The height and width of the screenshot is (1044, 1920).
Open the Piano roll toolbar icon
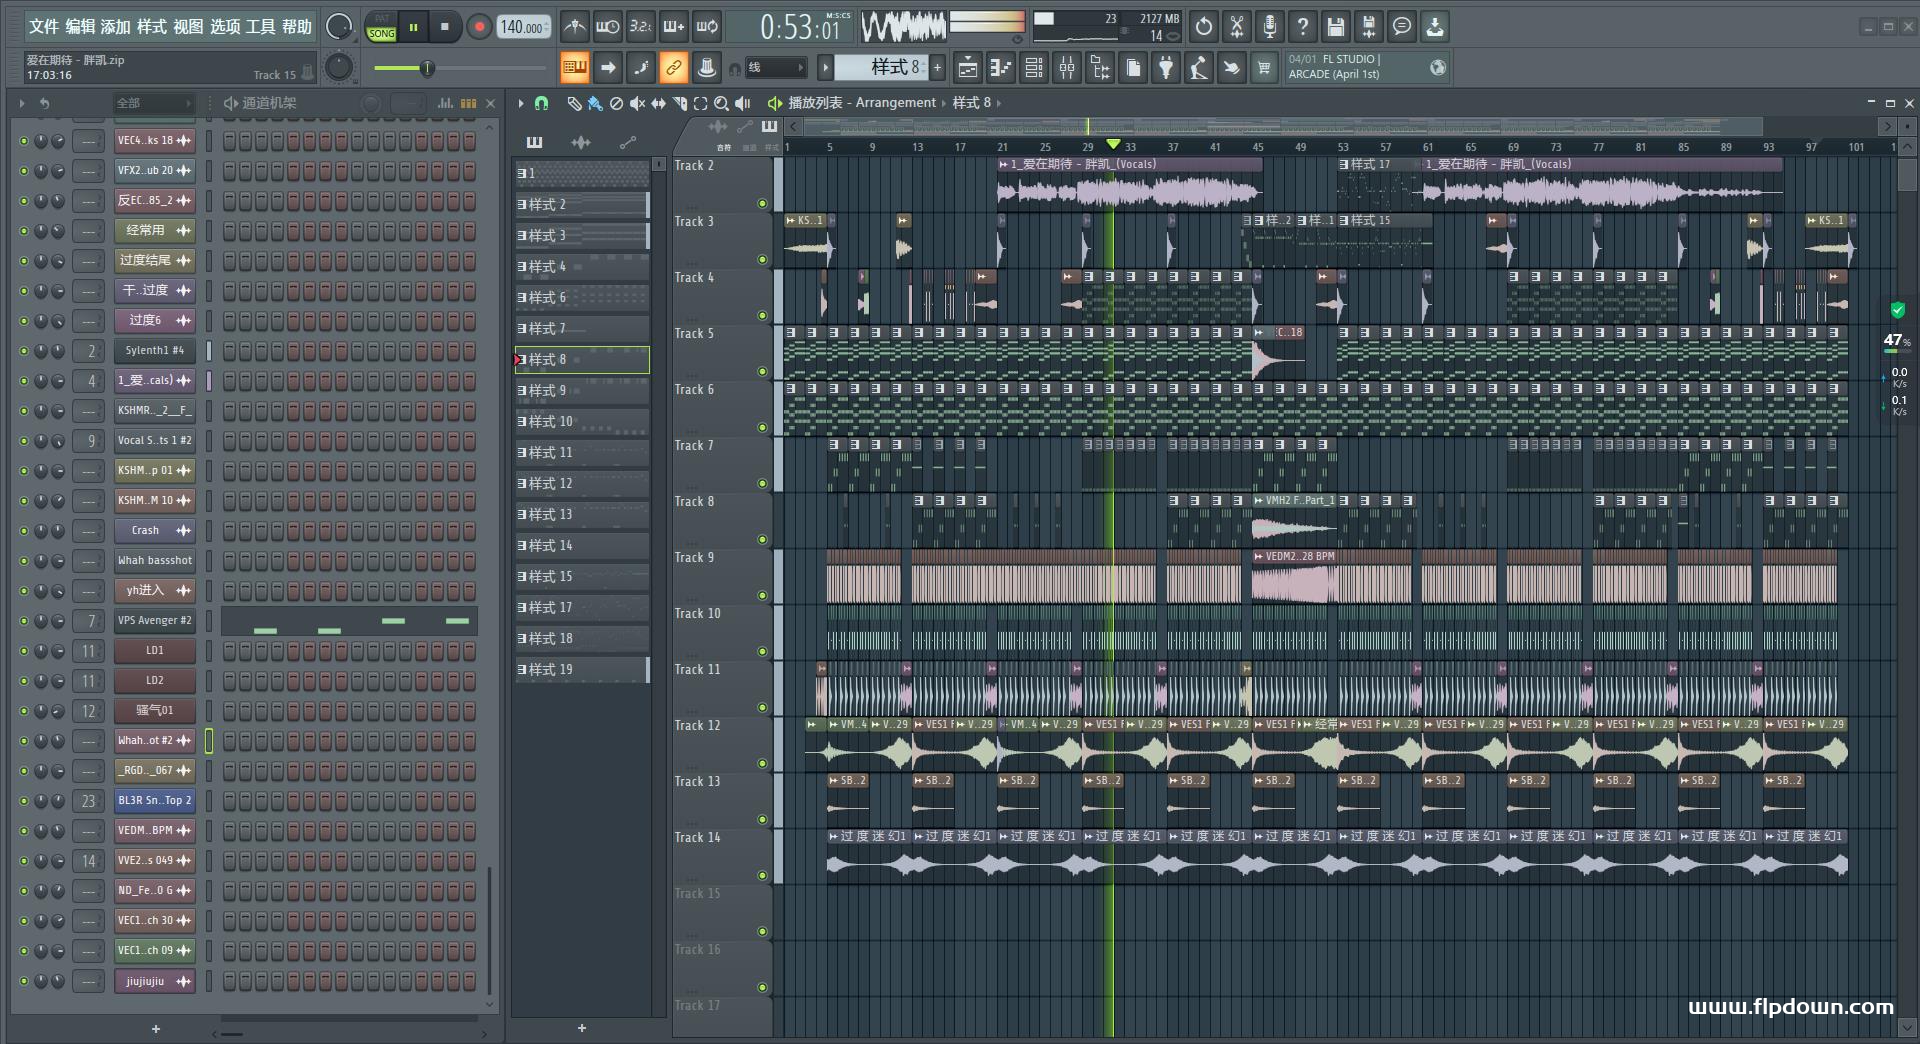(x=1001, y=68)
